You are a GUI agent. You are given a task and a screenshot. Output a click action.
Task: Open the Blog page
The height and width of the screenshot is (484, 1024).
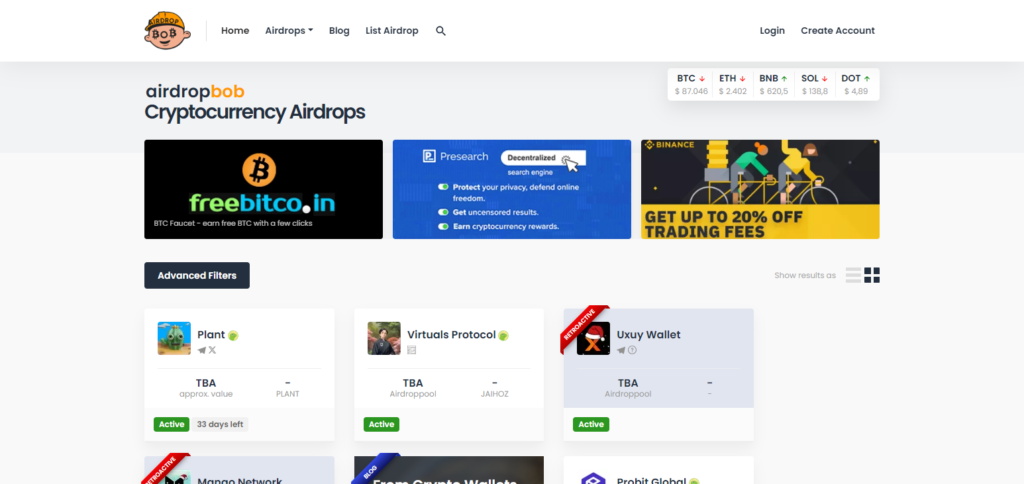(339, 31)
